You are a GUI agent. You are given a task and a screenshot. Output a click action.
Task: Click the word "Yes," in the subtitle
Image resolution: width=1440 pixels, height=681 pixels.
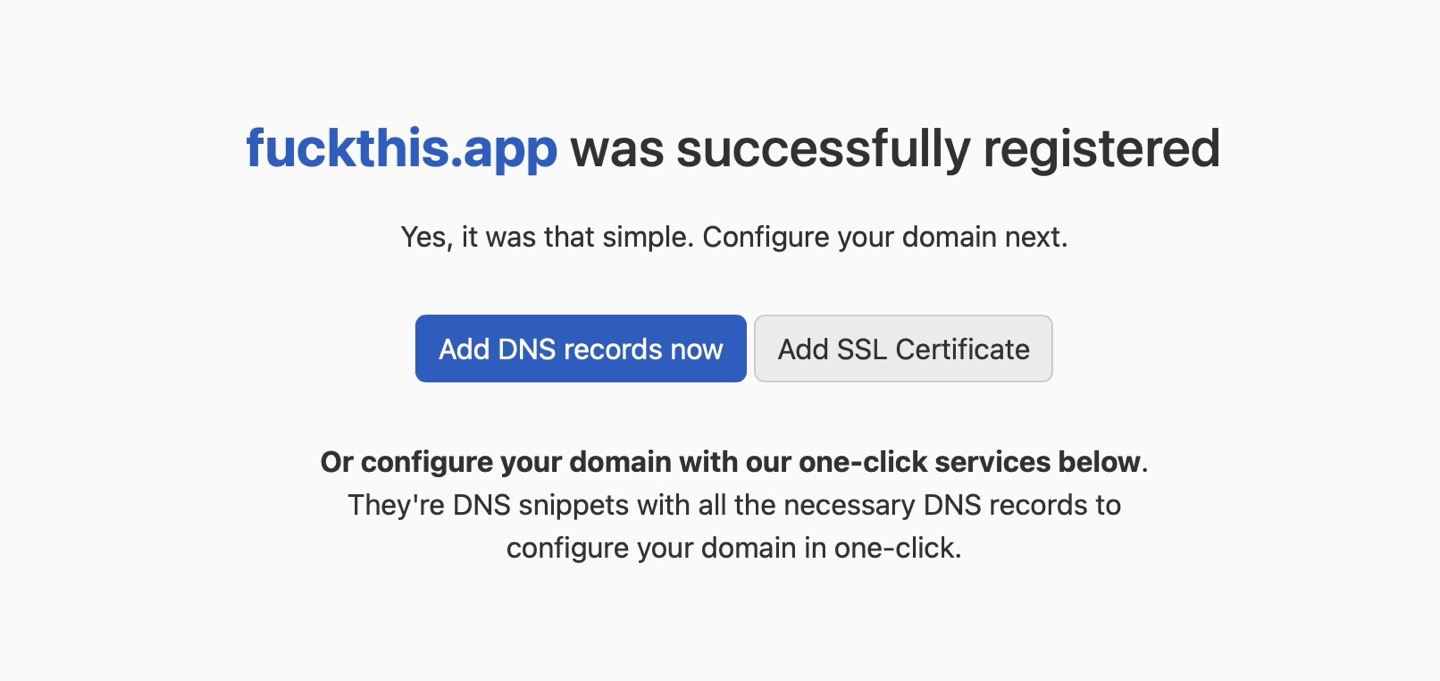pyautogui.click(x=426, y=238)
